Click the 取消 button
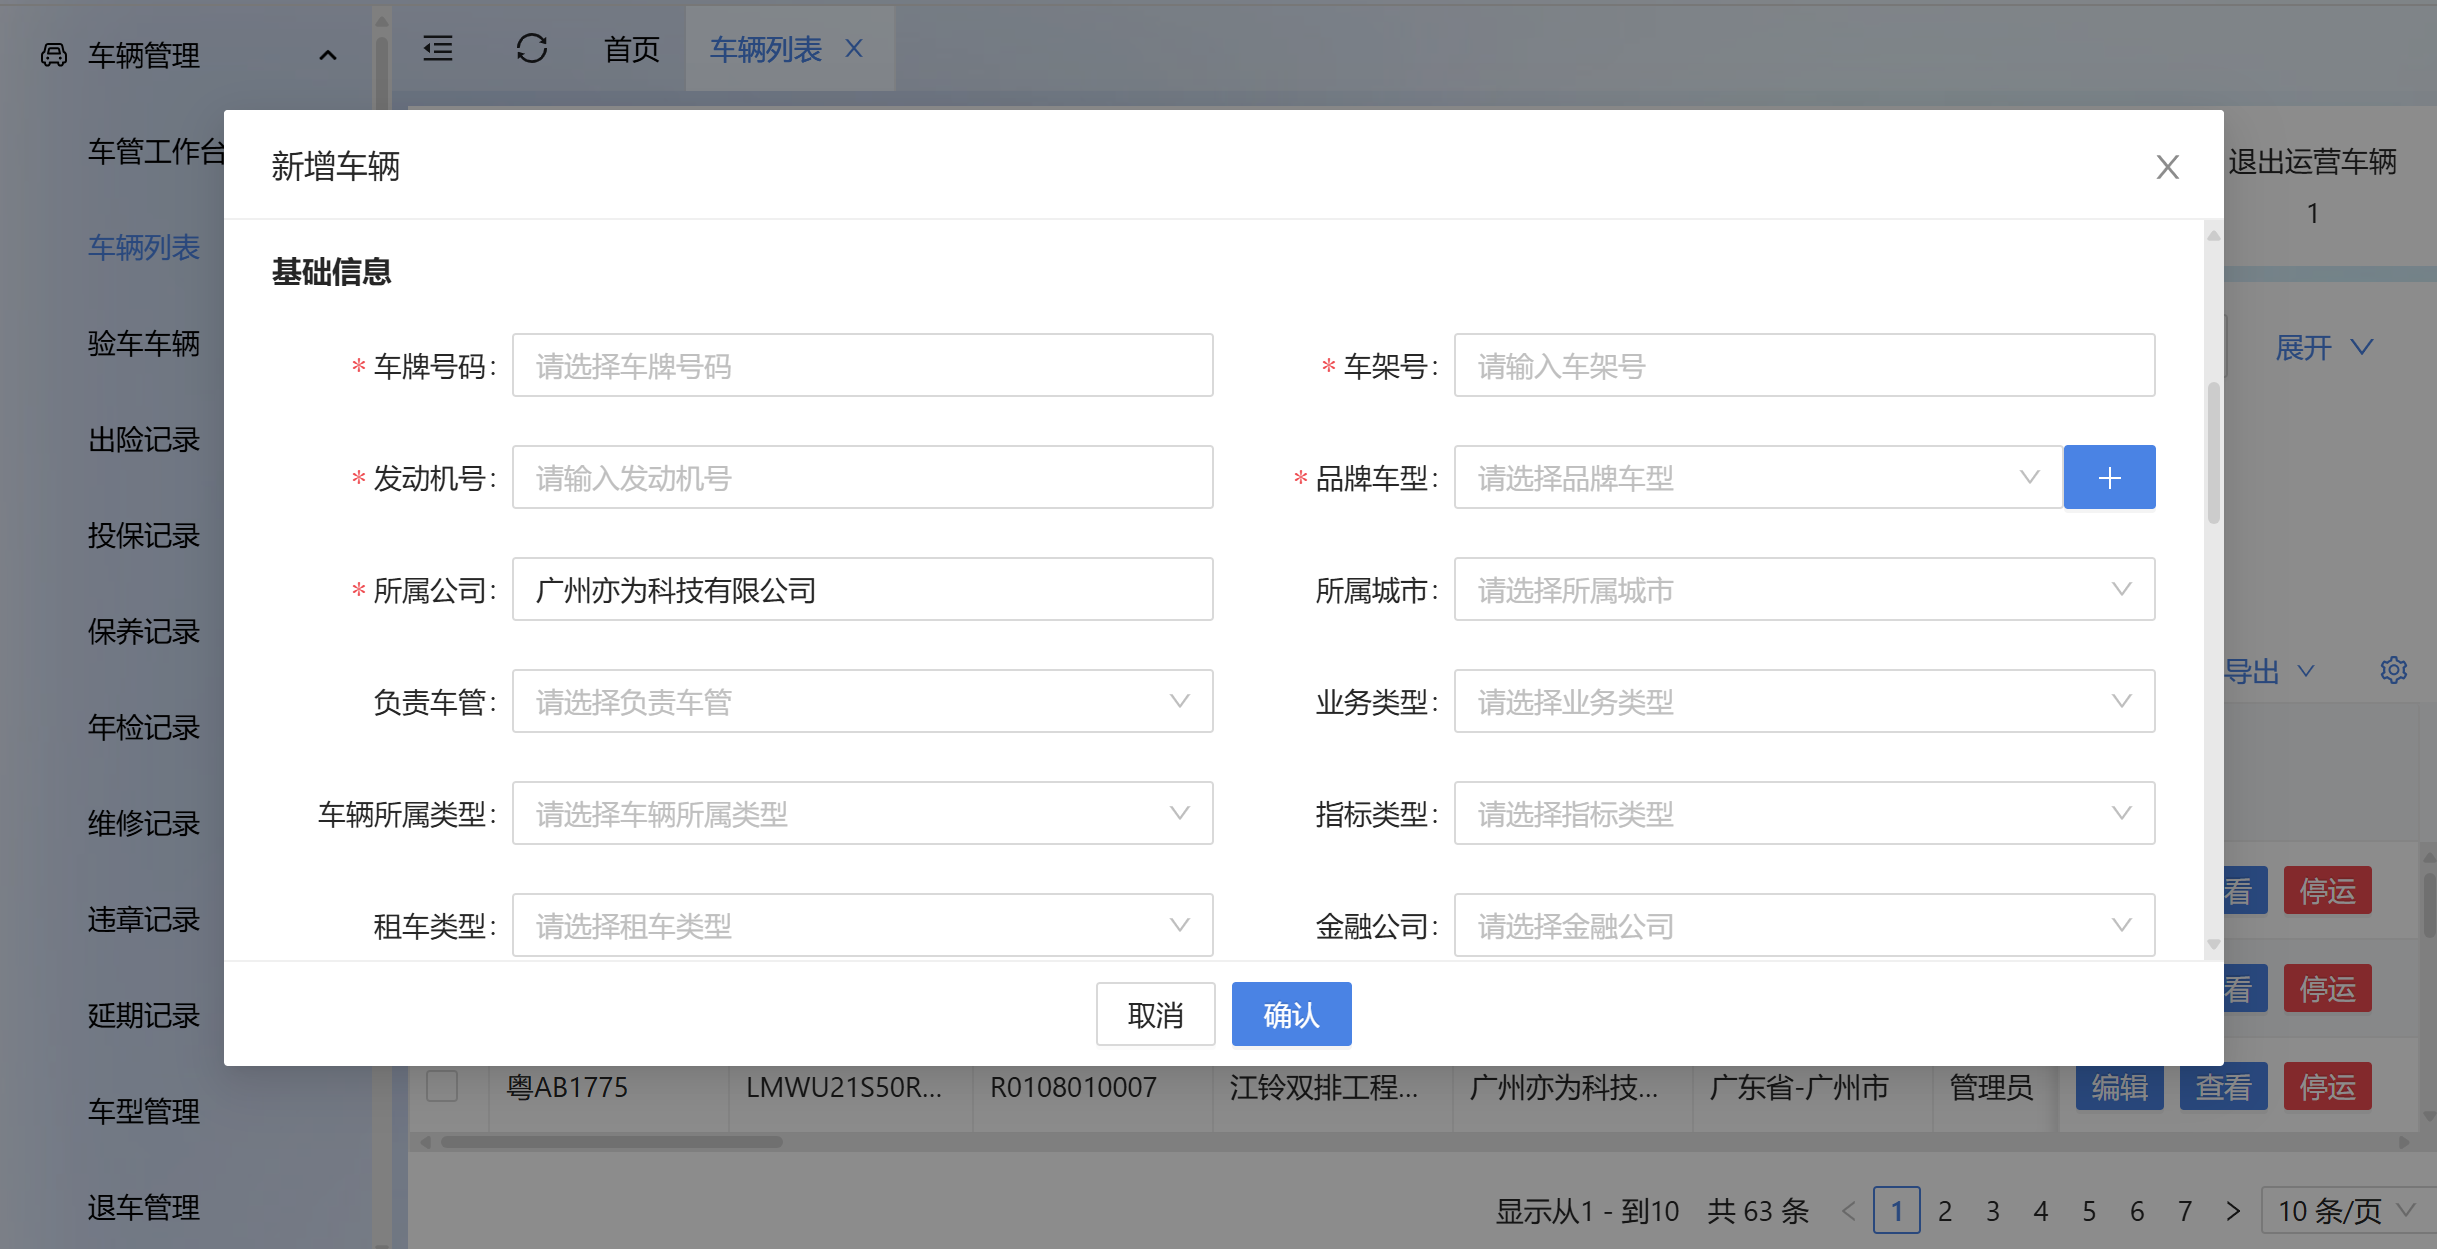This screenshot has width=2437, height=1249. tap(1154, 1014)
